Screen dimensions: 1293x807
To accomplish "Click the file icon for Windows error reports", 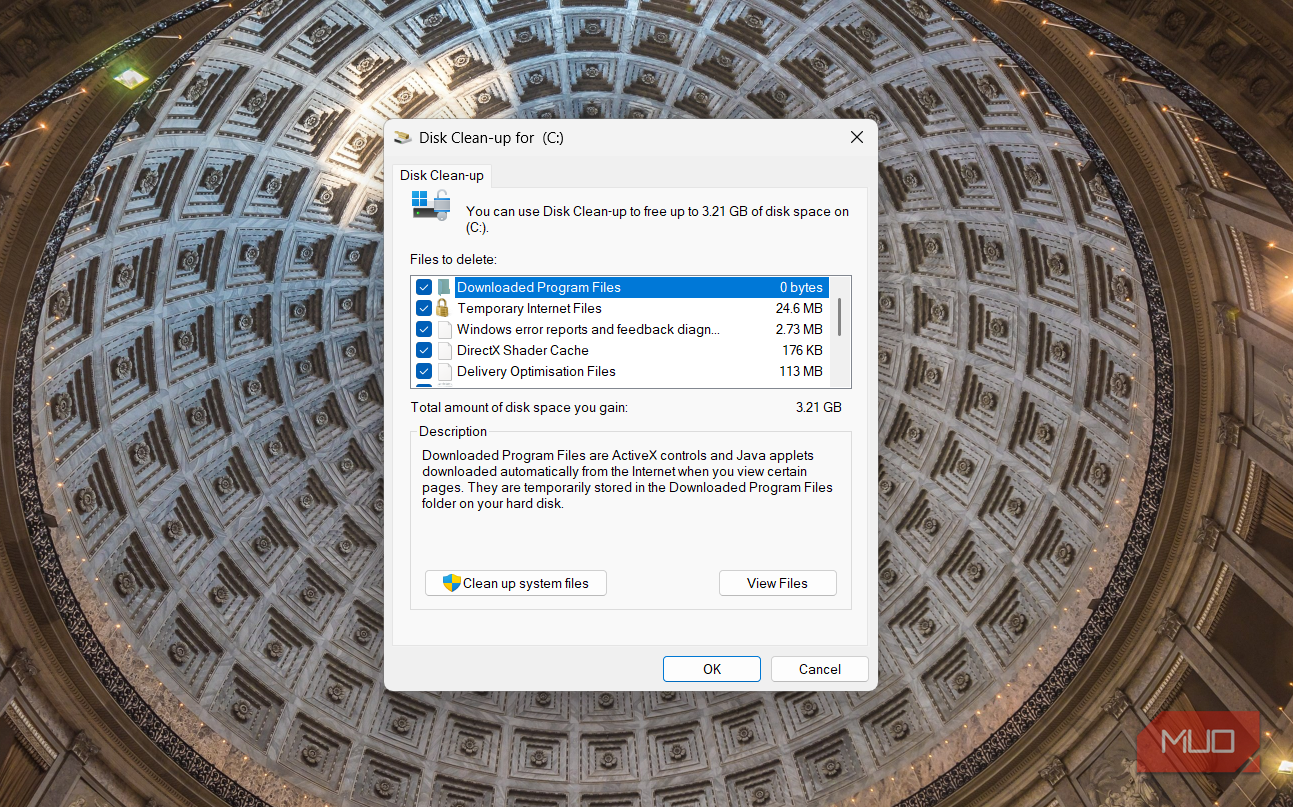I will [x=444, y=329].
